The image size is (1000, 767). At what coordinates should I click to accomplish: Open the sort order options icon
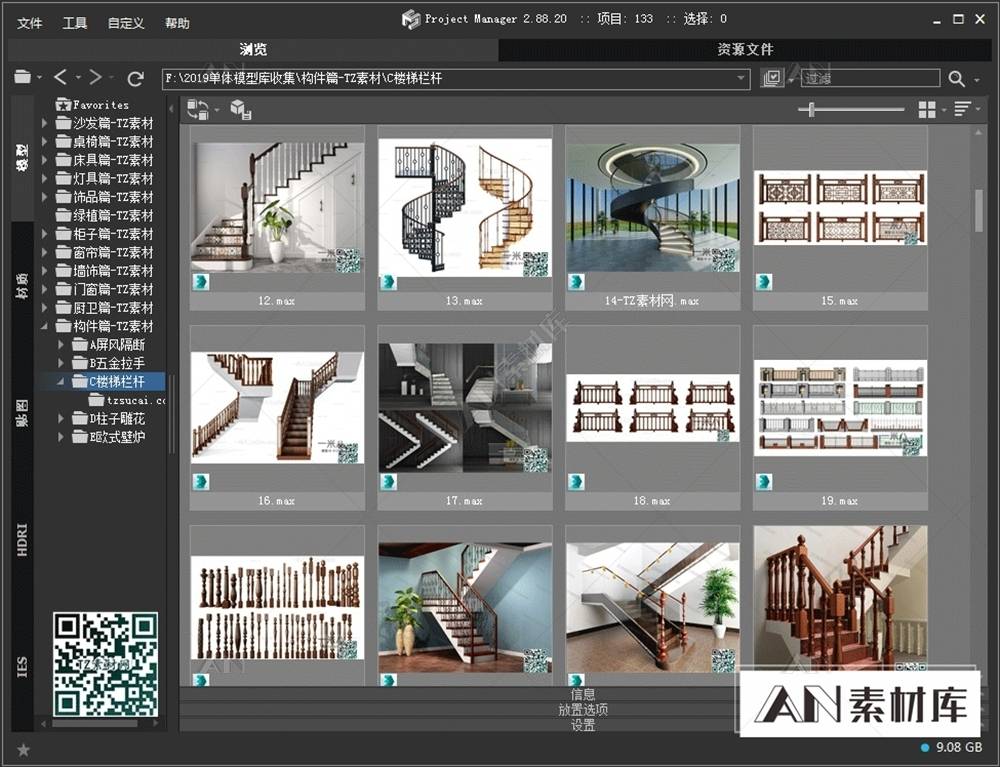point(962,109)
